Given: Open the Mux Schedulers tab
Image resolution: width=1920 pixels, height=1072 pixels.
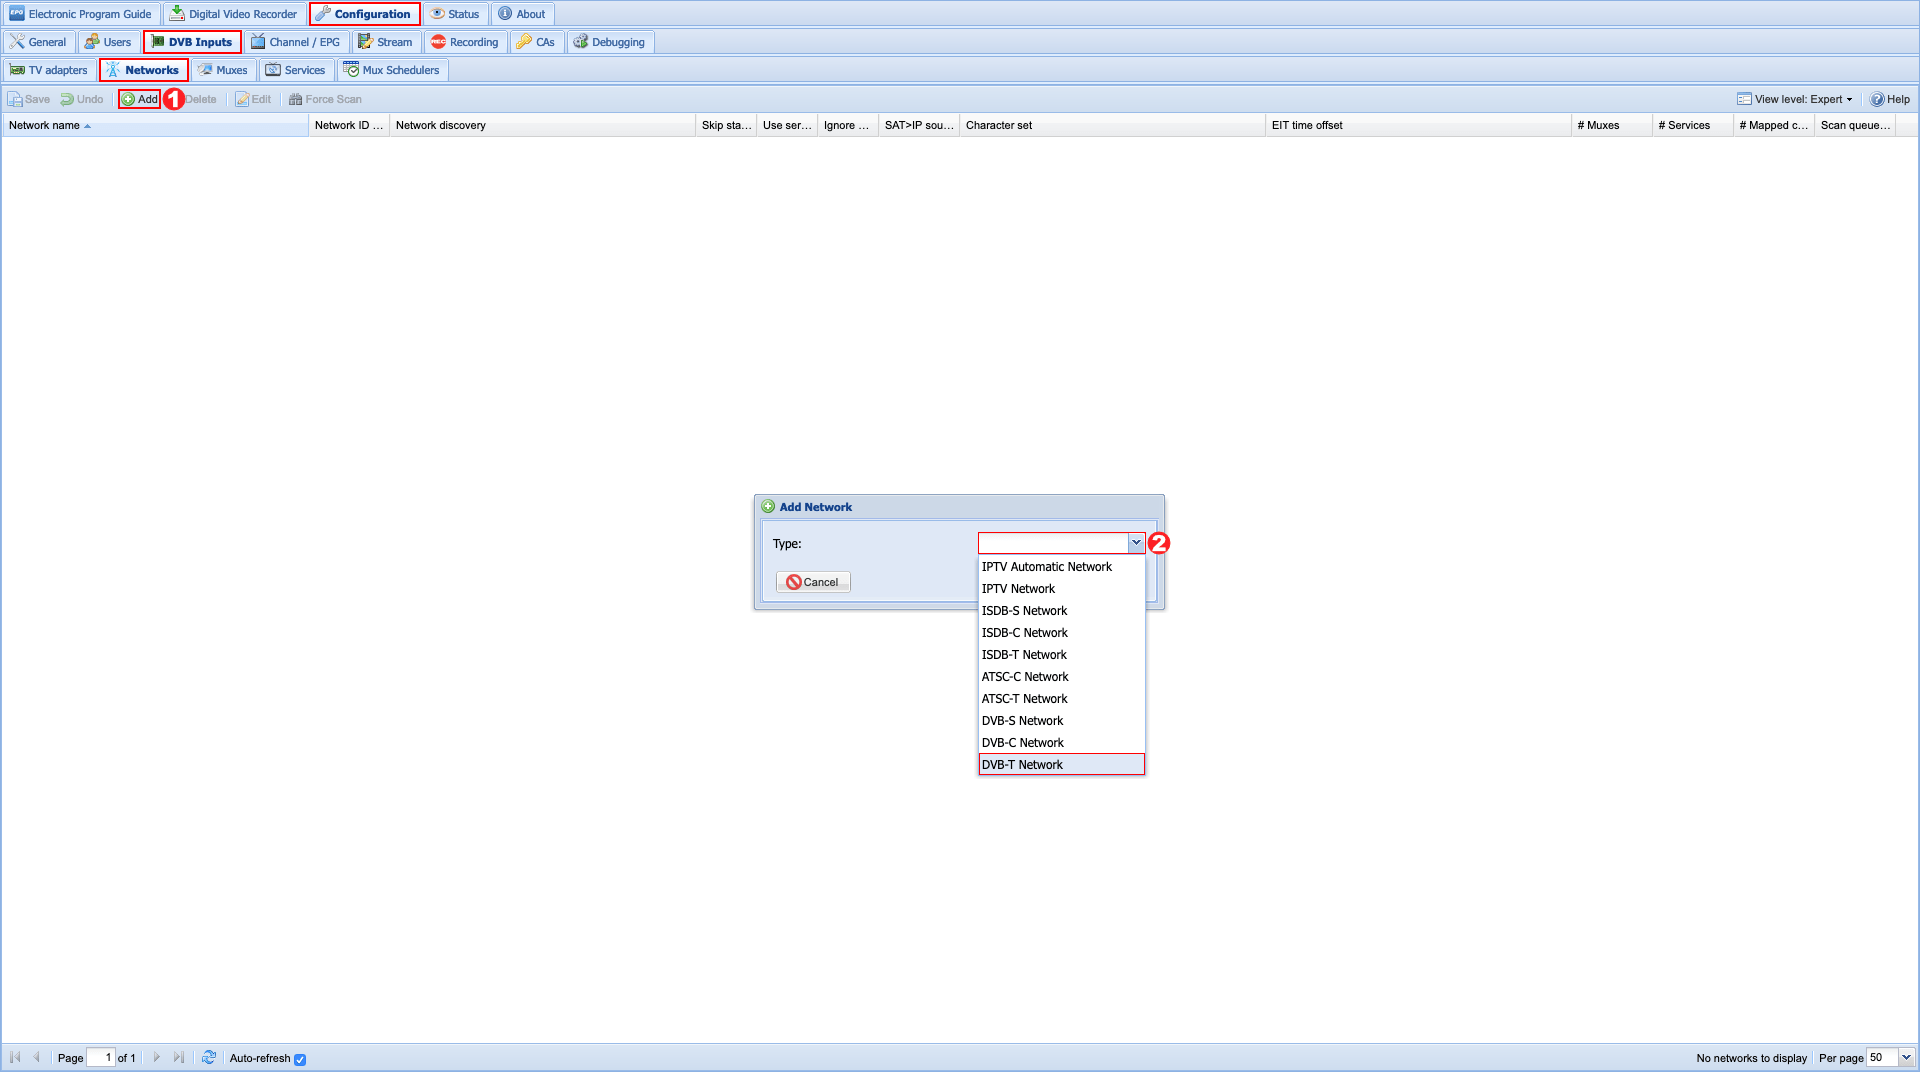Looking at the screenshot, I should 392,70.
